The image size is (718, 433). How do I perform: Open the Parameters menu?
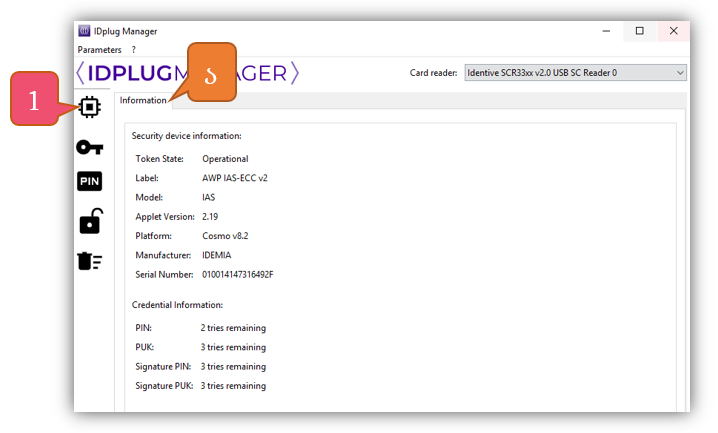click(x=99, y=50)
